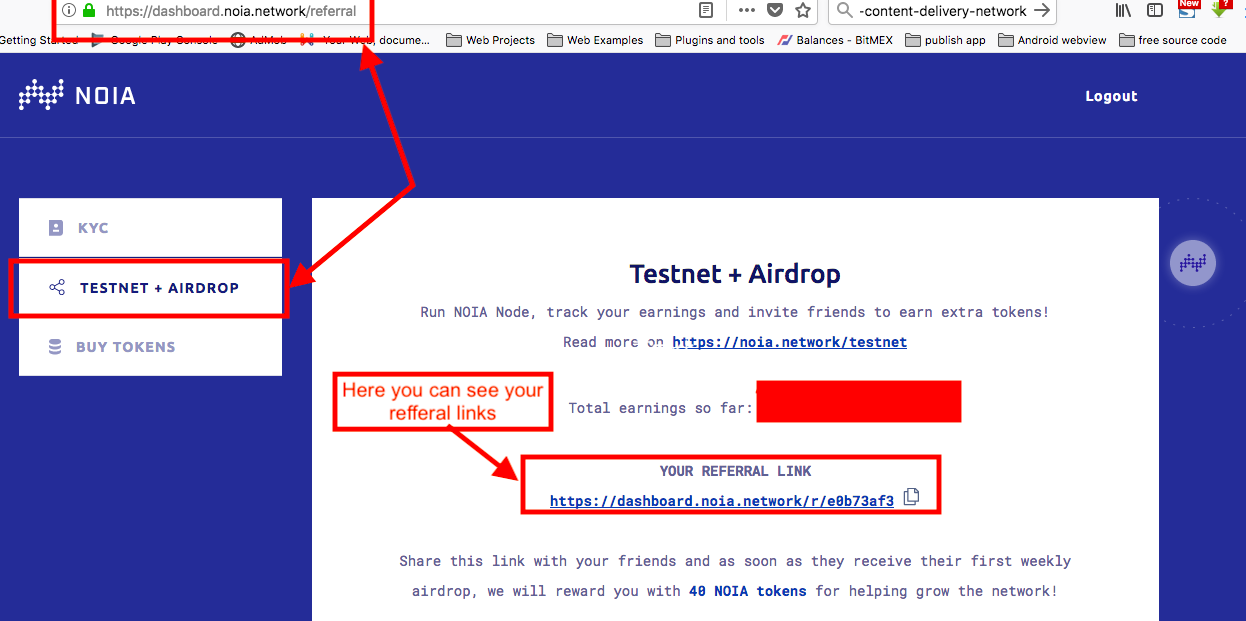Click the green padlock security icon

click(89, 10)
